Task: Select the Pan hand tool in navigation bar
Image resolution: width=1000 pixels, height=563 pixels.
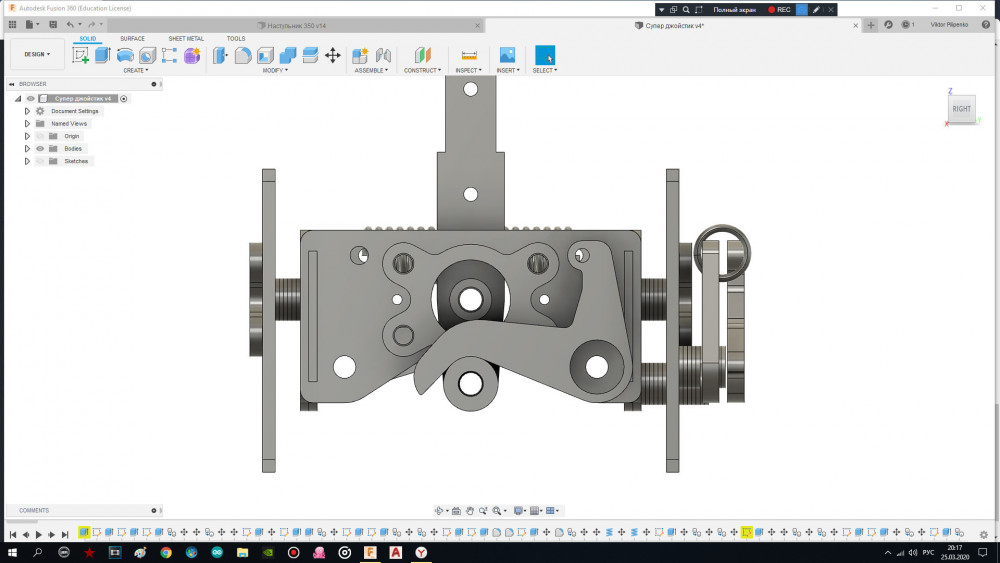Action: coord(470,511)
